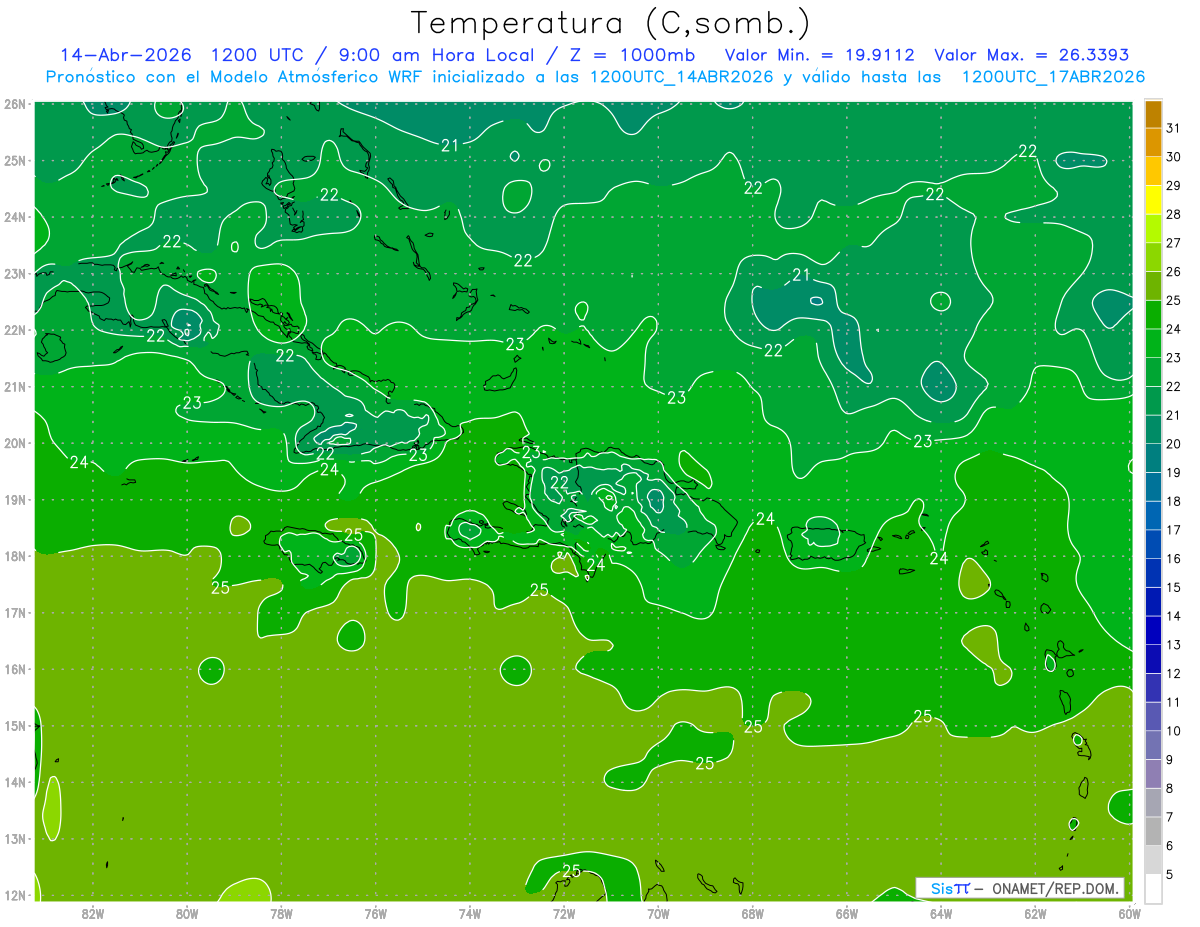The image size is (1200, 927).
Task: Click the 12N latitude axis label
Action: pos(15,895)
